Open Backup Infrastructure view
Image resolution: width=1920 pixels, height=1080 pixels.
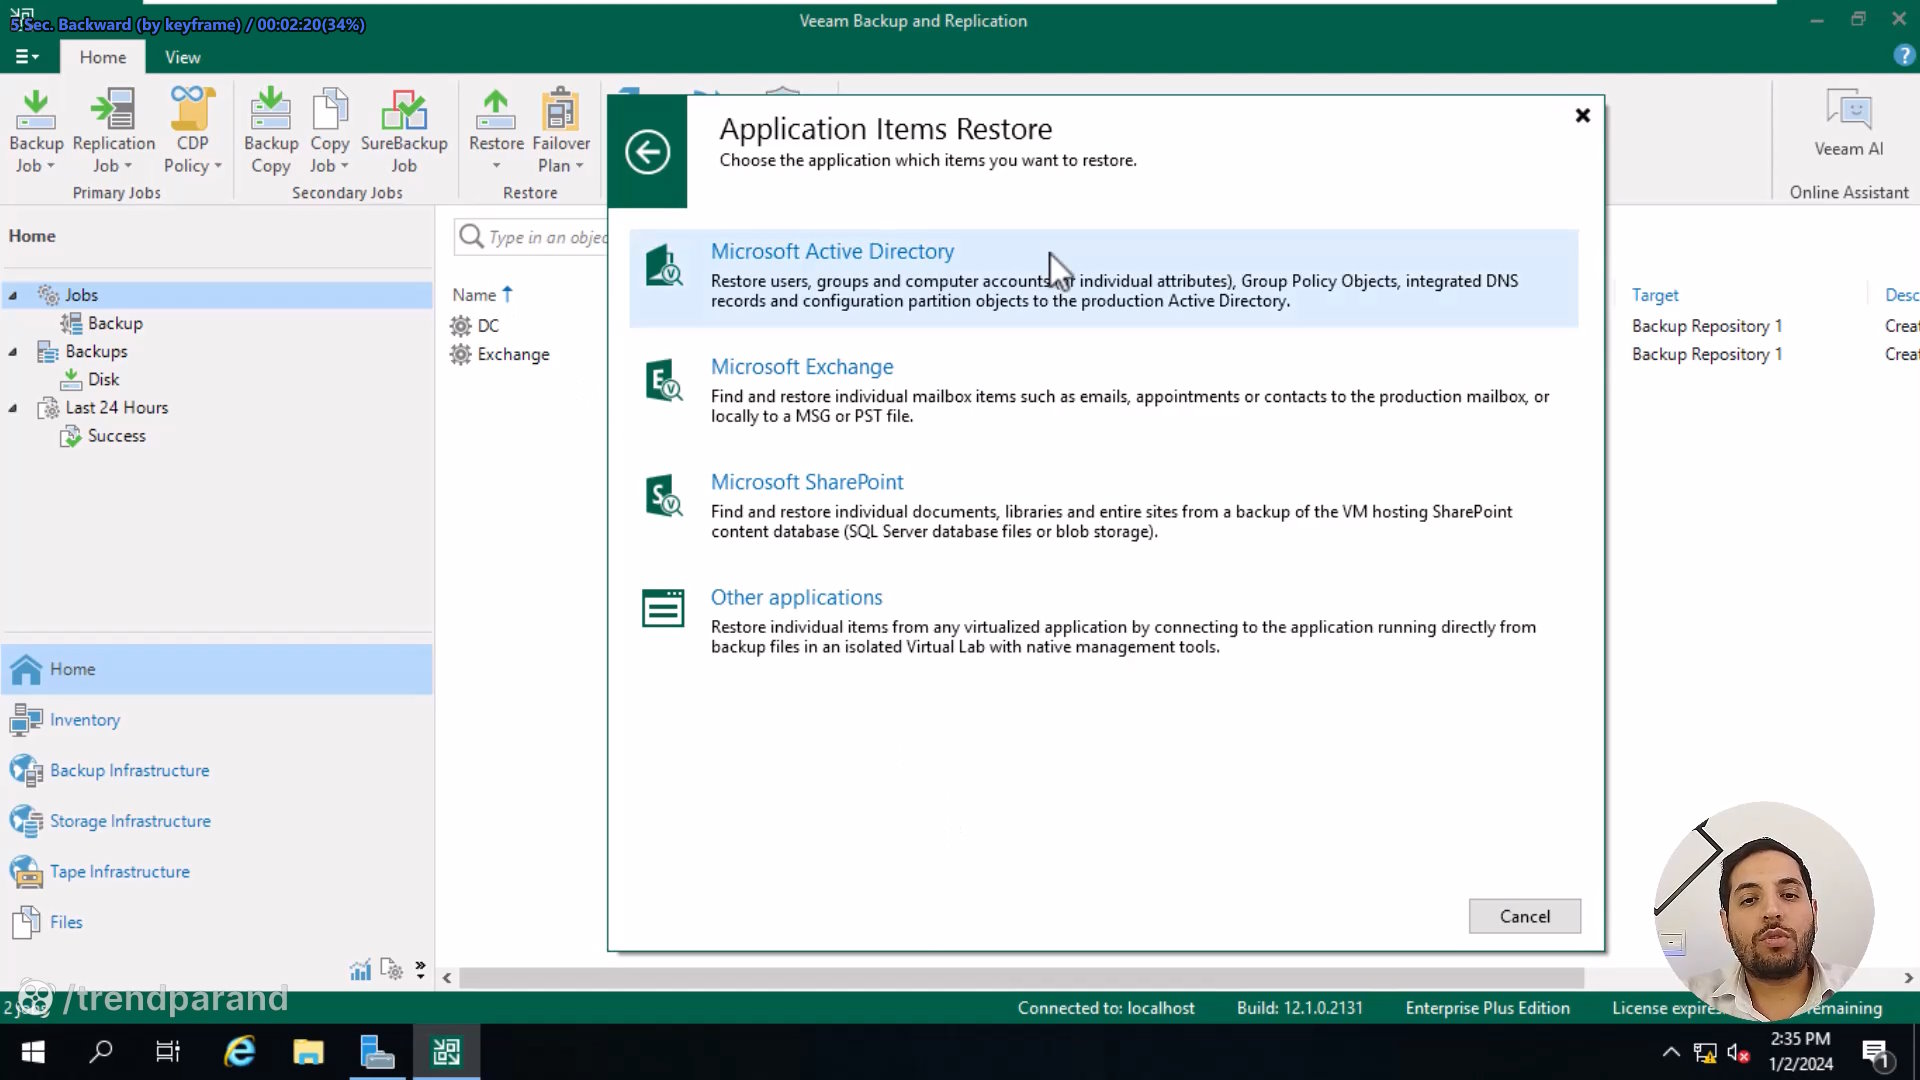[129, 770]
